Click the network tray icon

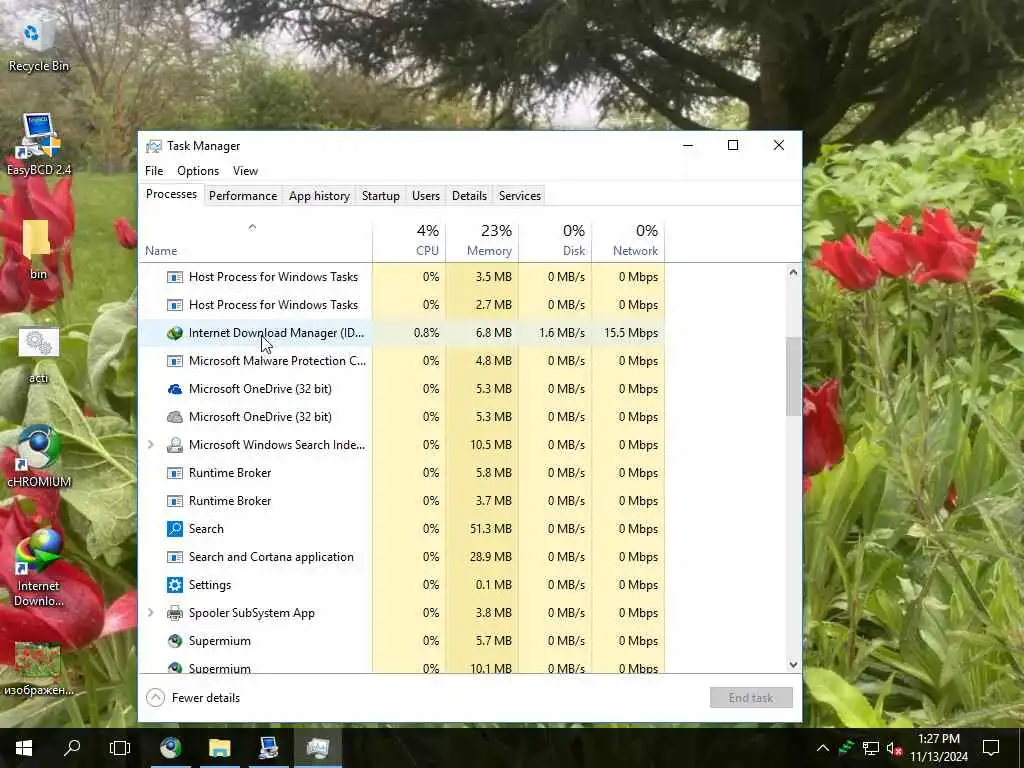tap(871, 748)
